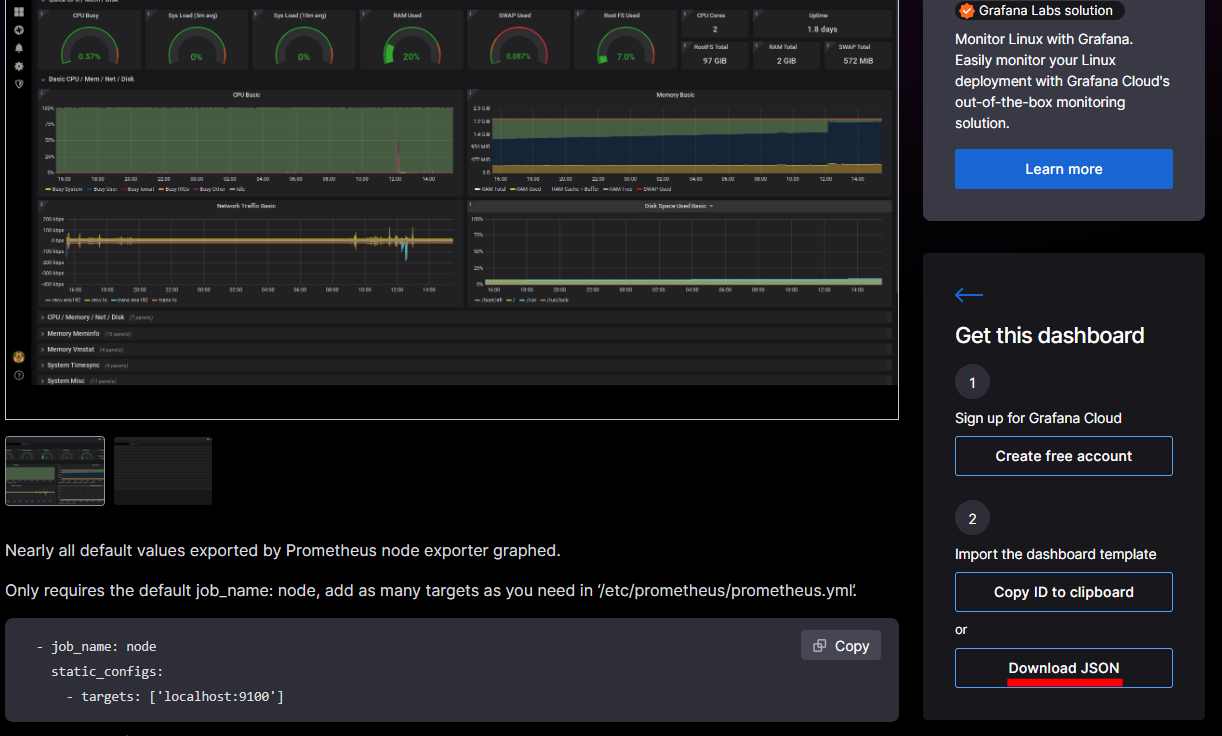Click the RAM Total 2 GiB stat
The height and width of the screenshot is (736, 1222).
click(x=786, y=55)
